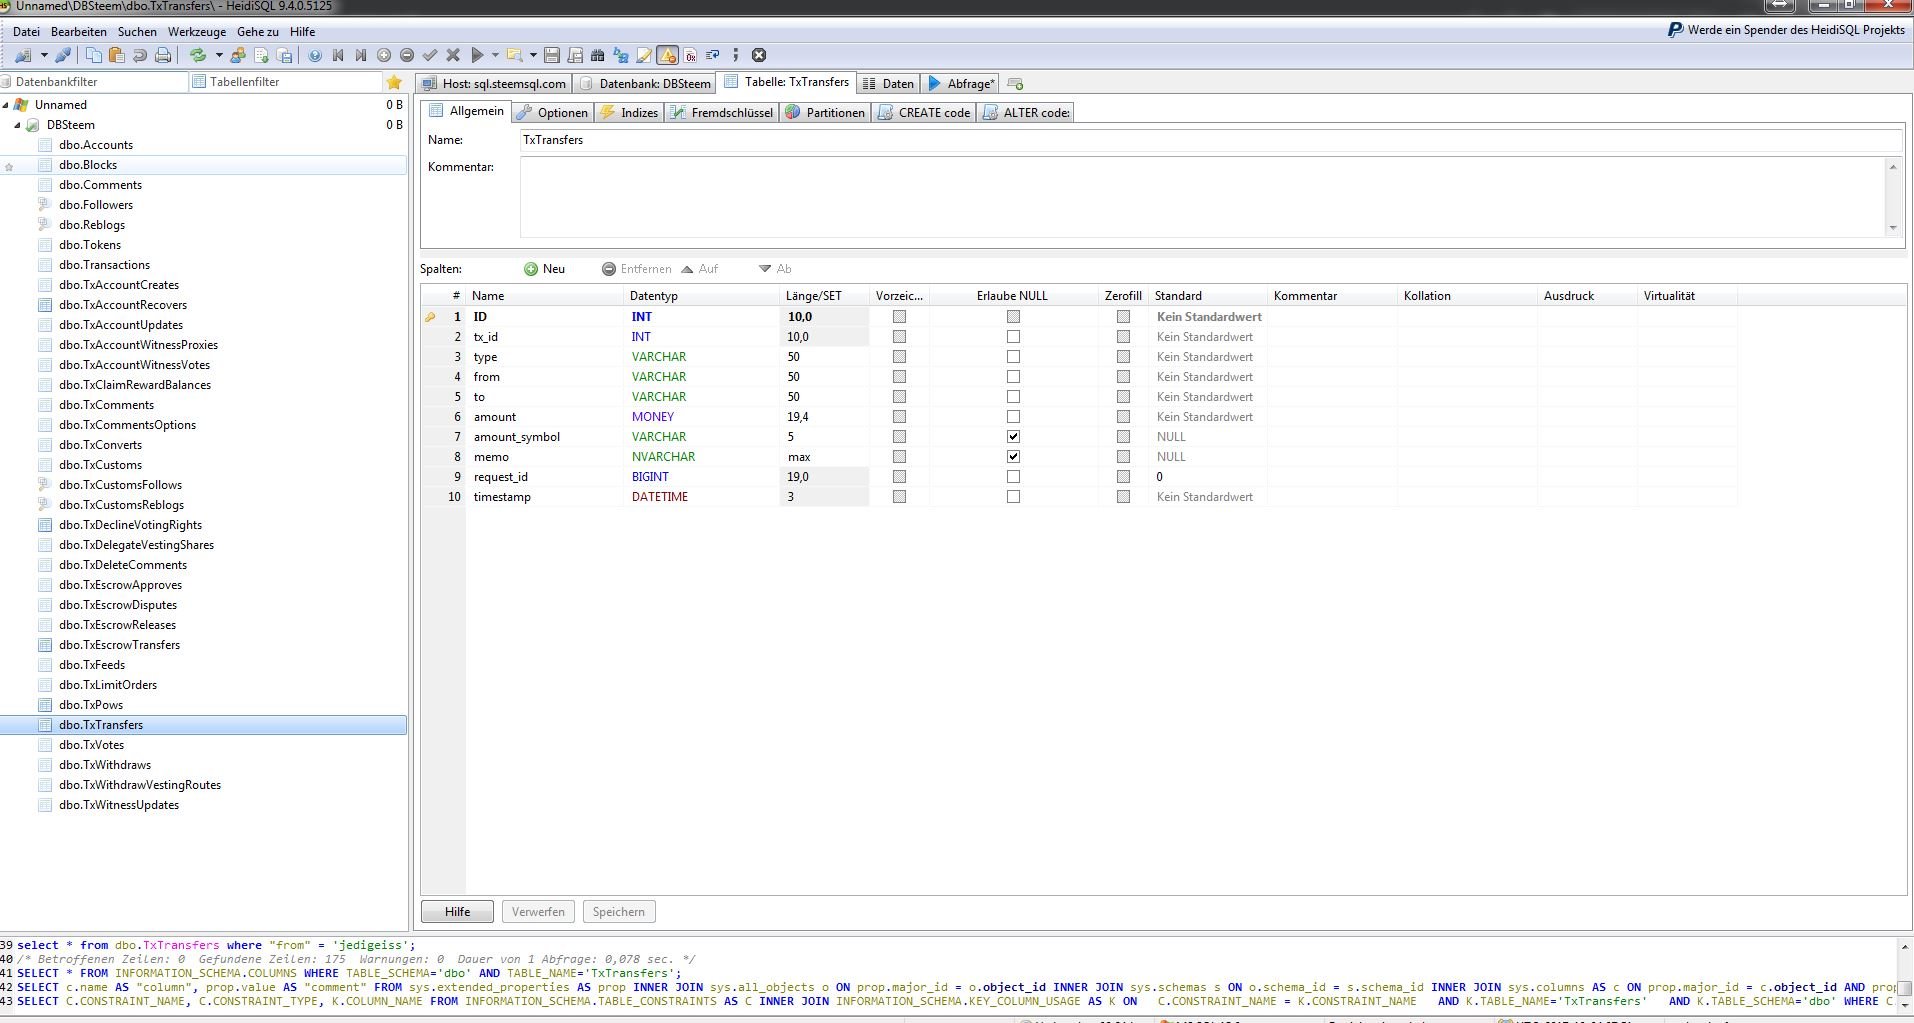Click the cancel editing X icon
1914x1023 pixels.
453,55
